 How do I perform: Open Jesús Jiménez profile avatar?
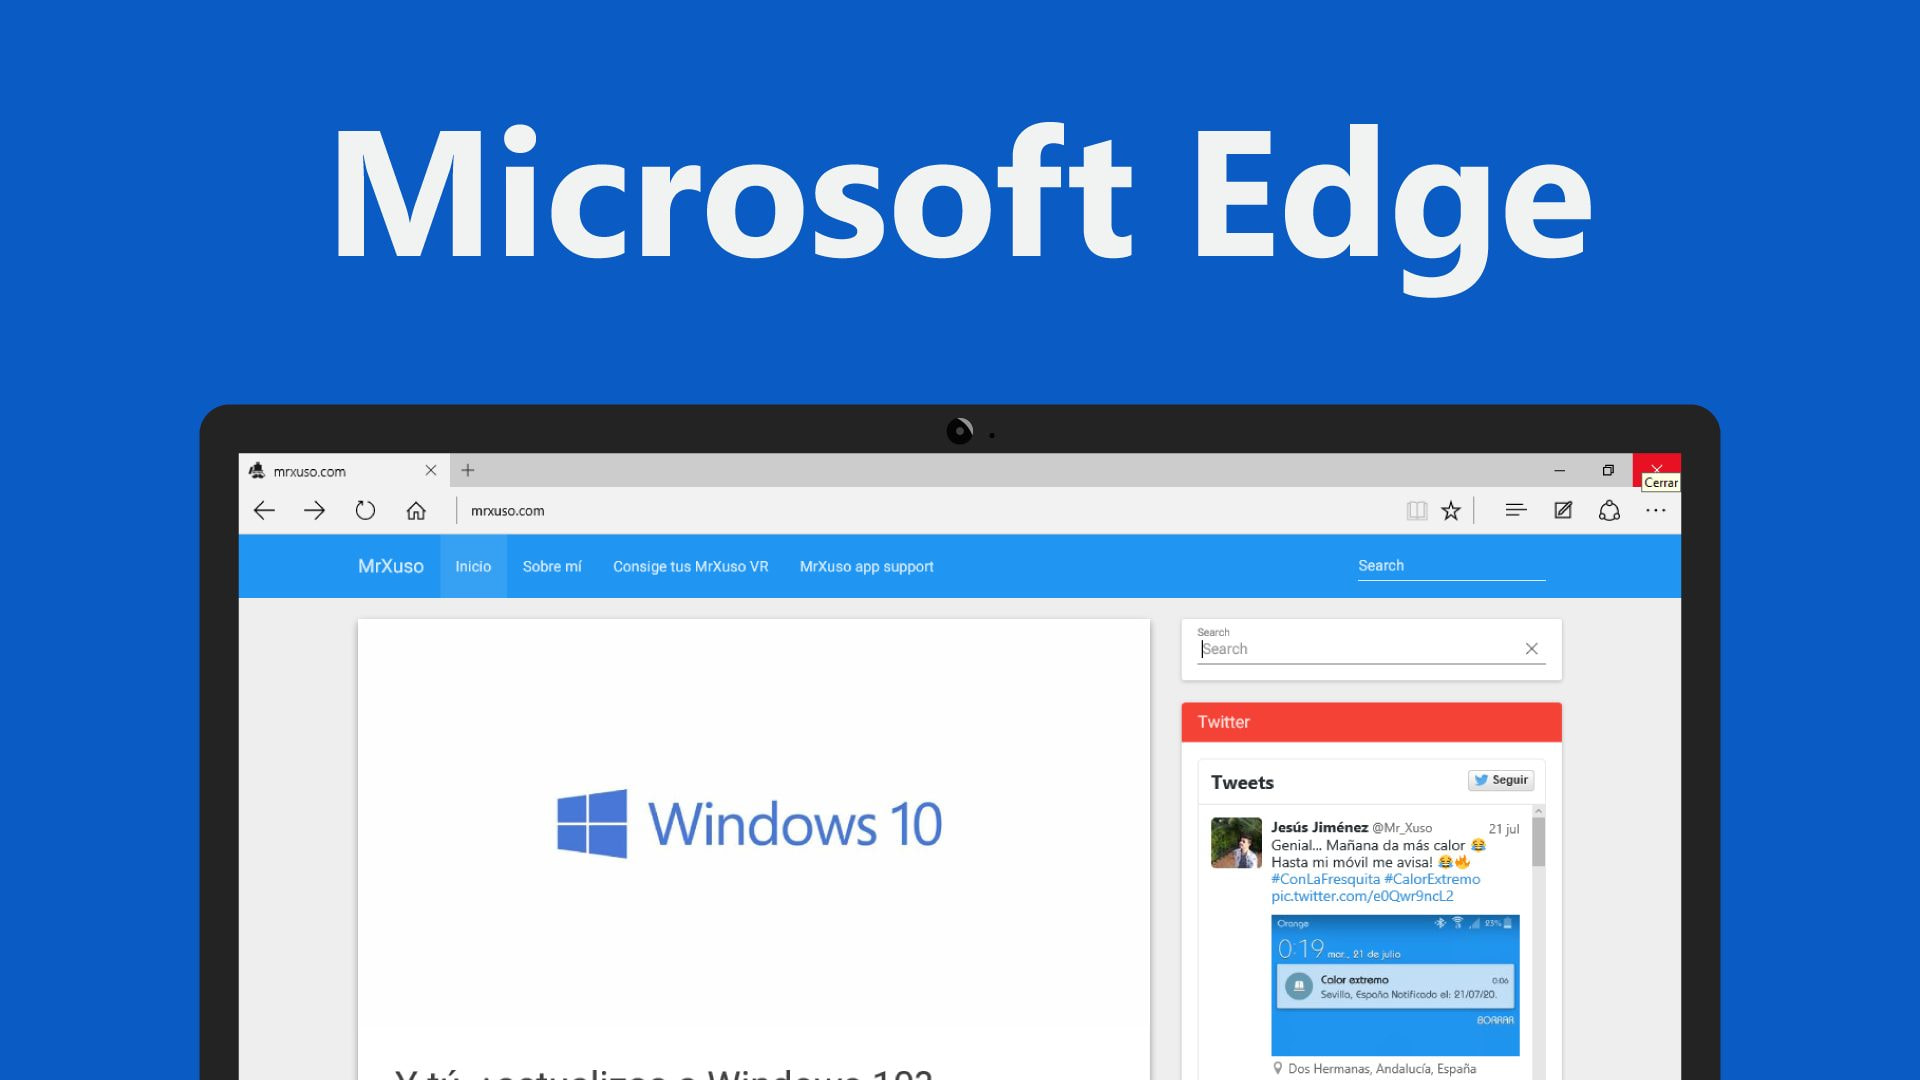pos(1236,843)
